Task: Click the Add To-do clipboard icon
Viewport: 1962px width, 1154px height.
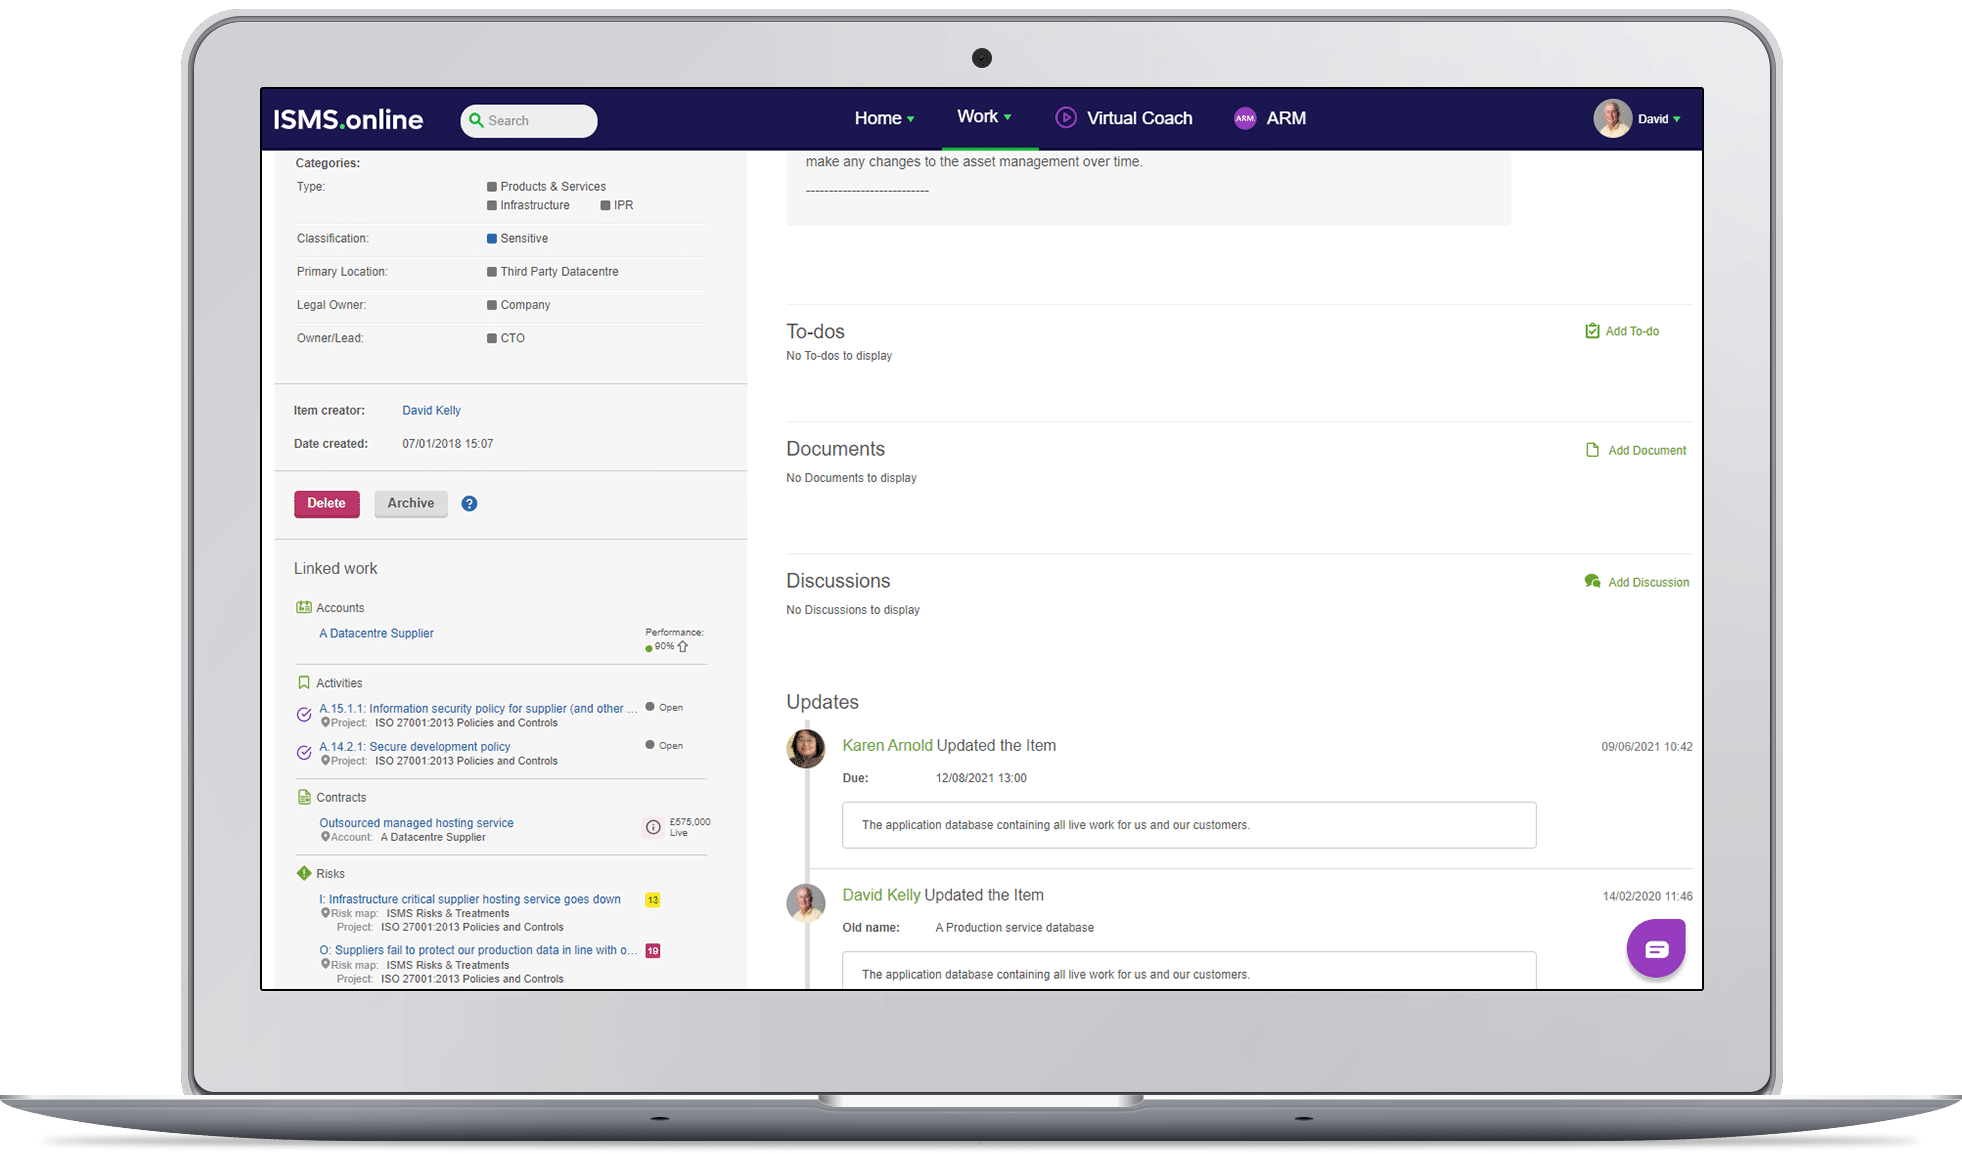Action: coord(1592,331)
